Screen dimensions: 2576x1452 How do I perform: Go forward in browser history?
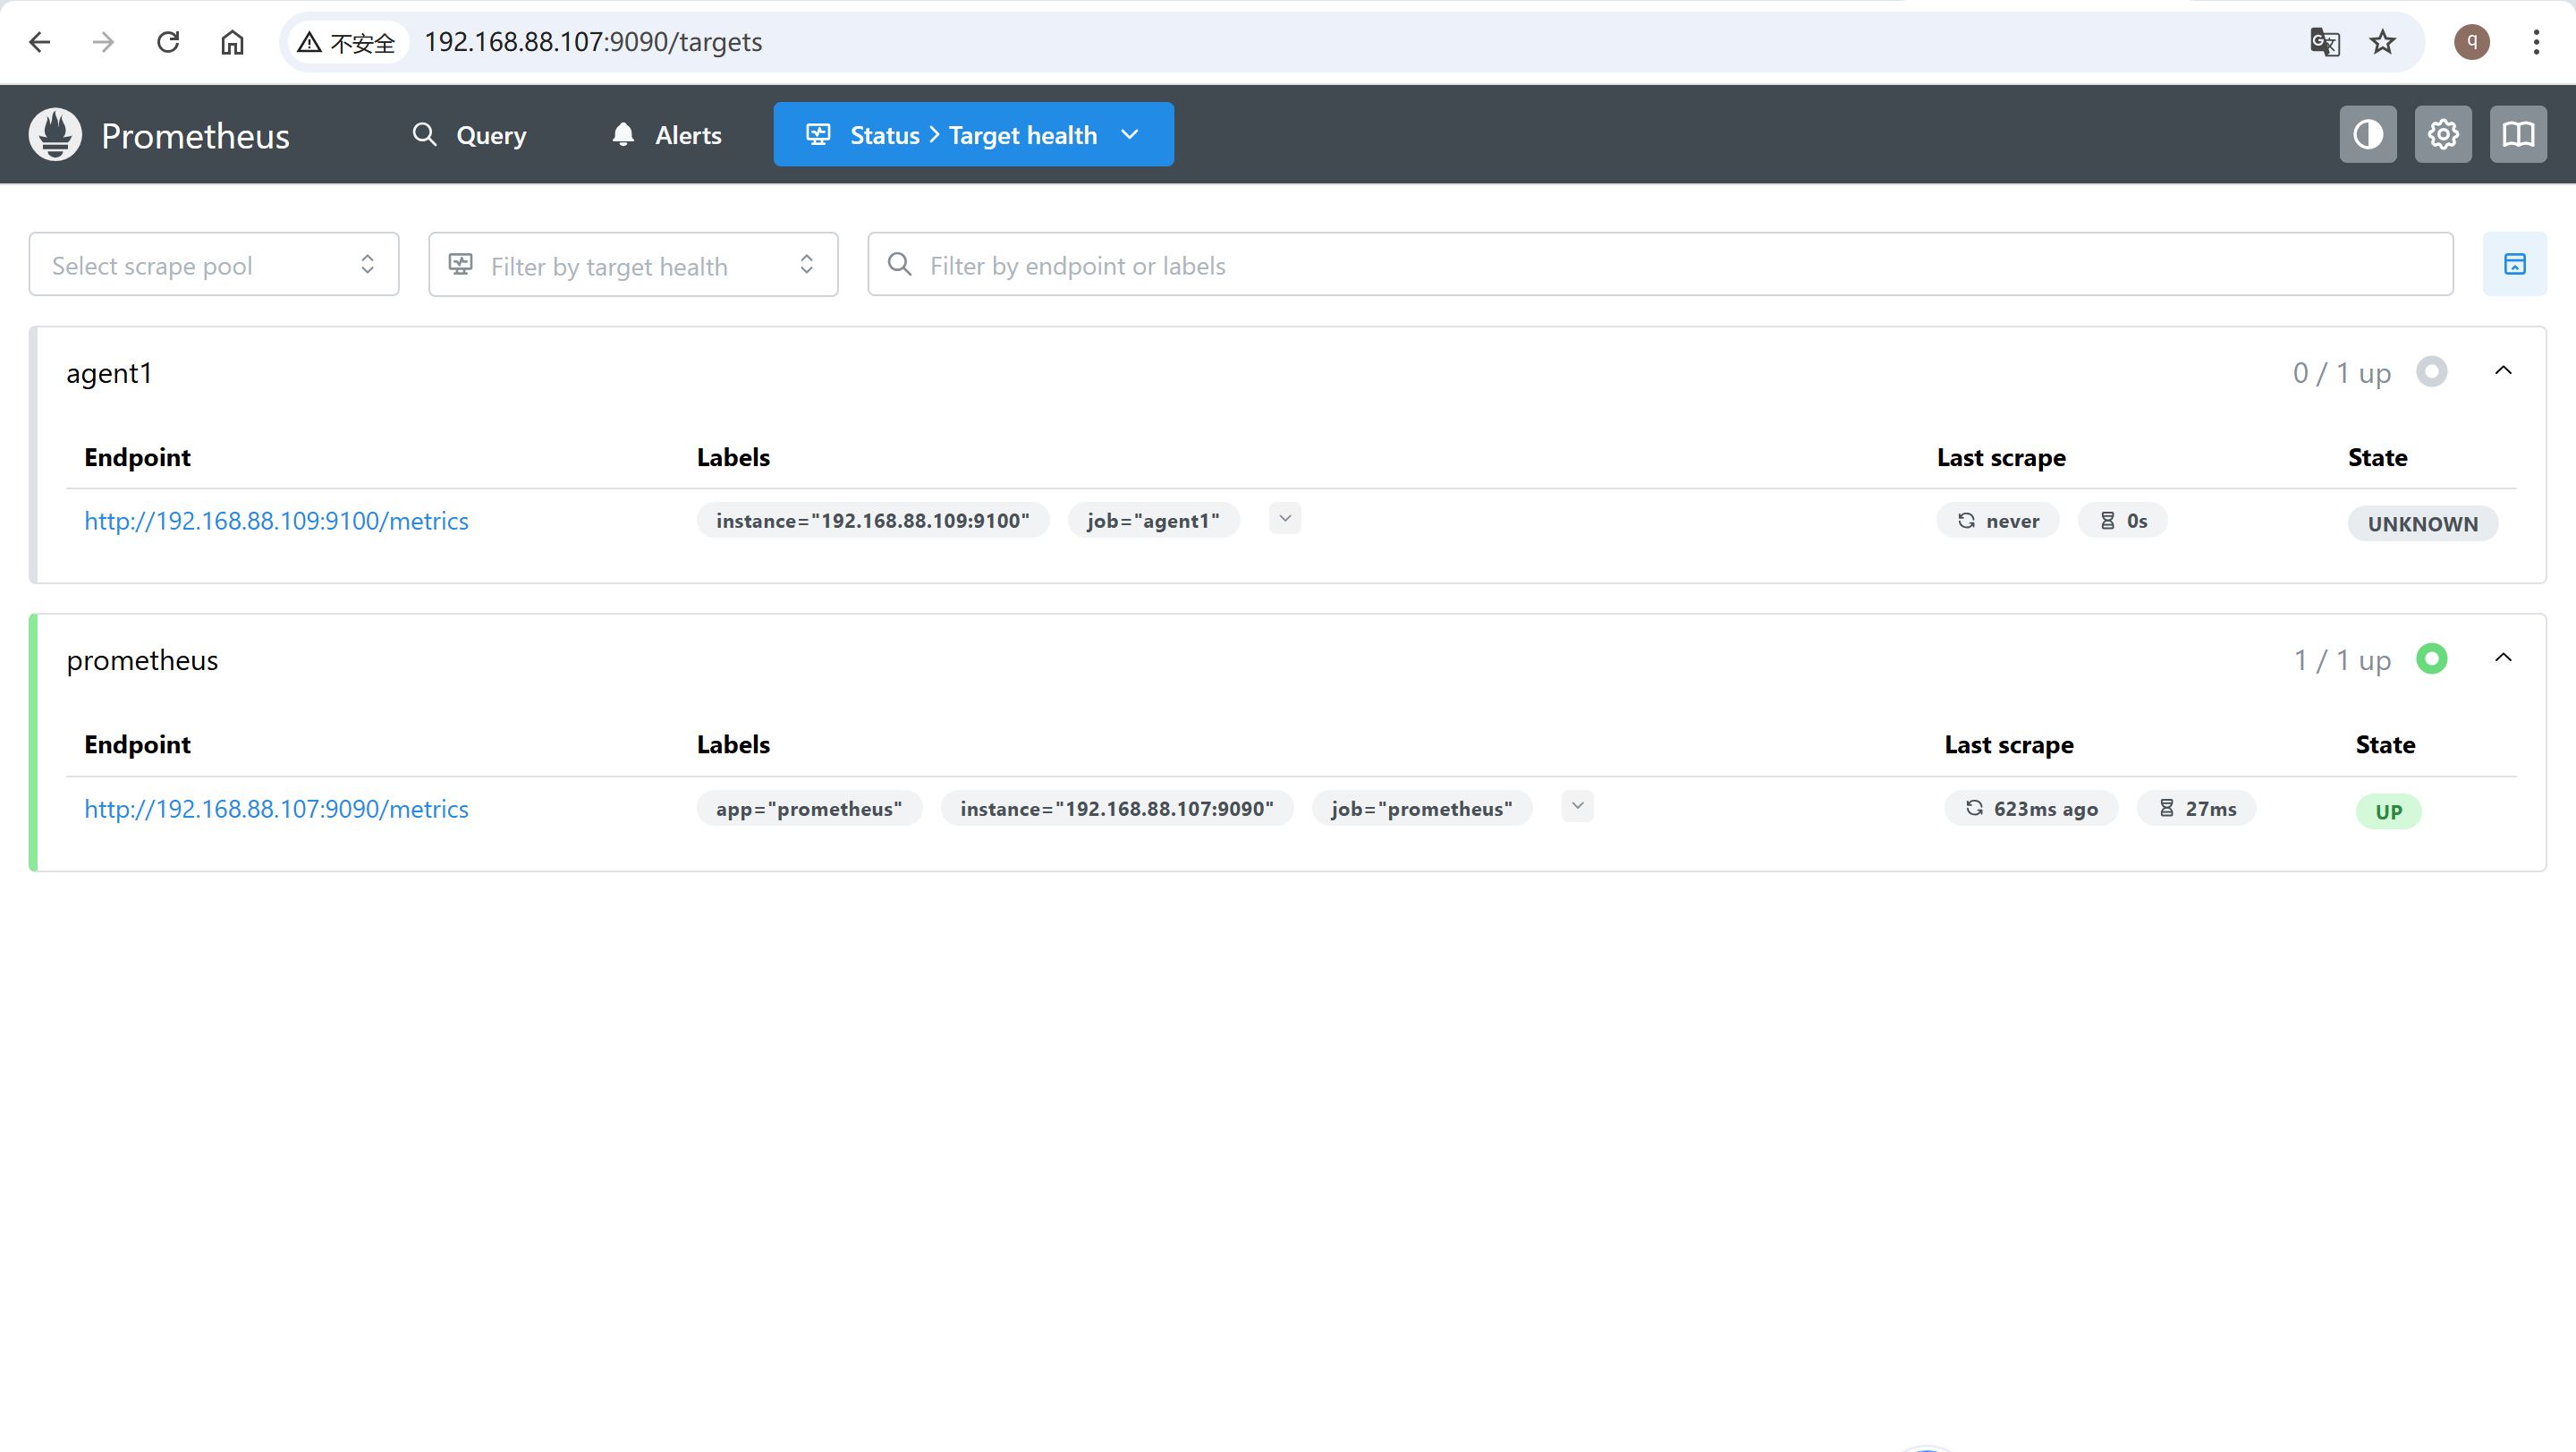click(103, 42)
